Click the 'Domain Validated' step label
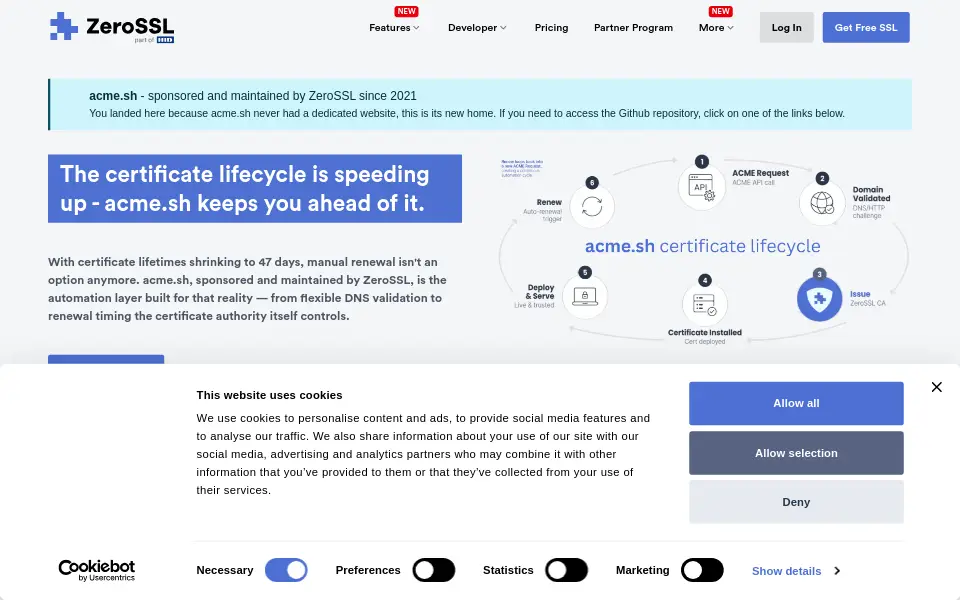Screen dimensions: 960x600 871,194
